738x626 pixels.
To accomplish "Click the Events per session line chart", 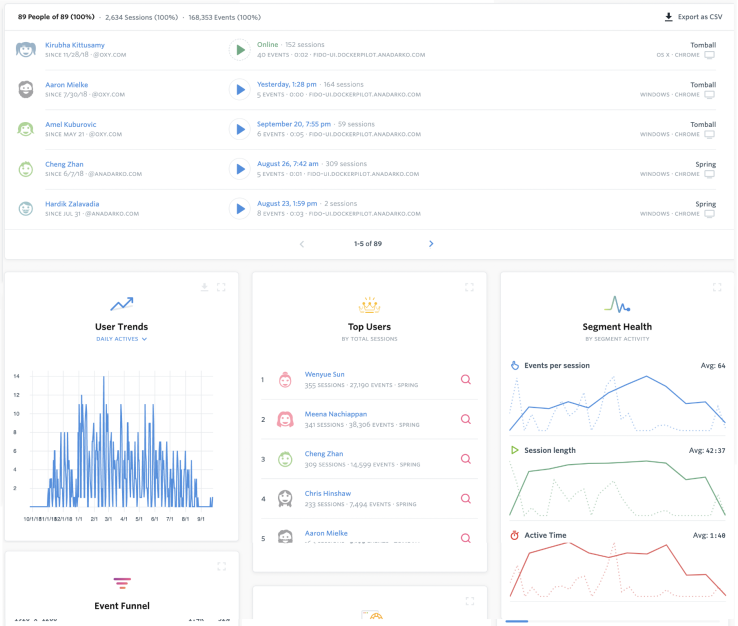I will (617, 403).
